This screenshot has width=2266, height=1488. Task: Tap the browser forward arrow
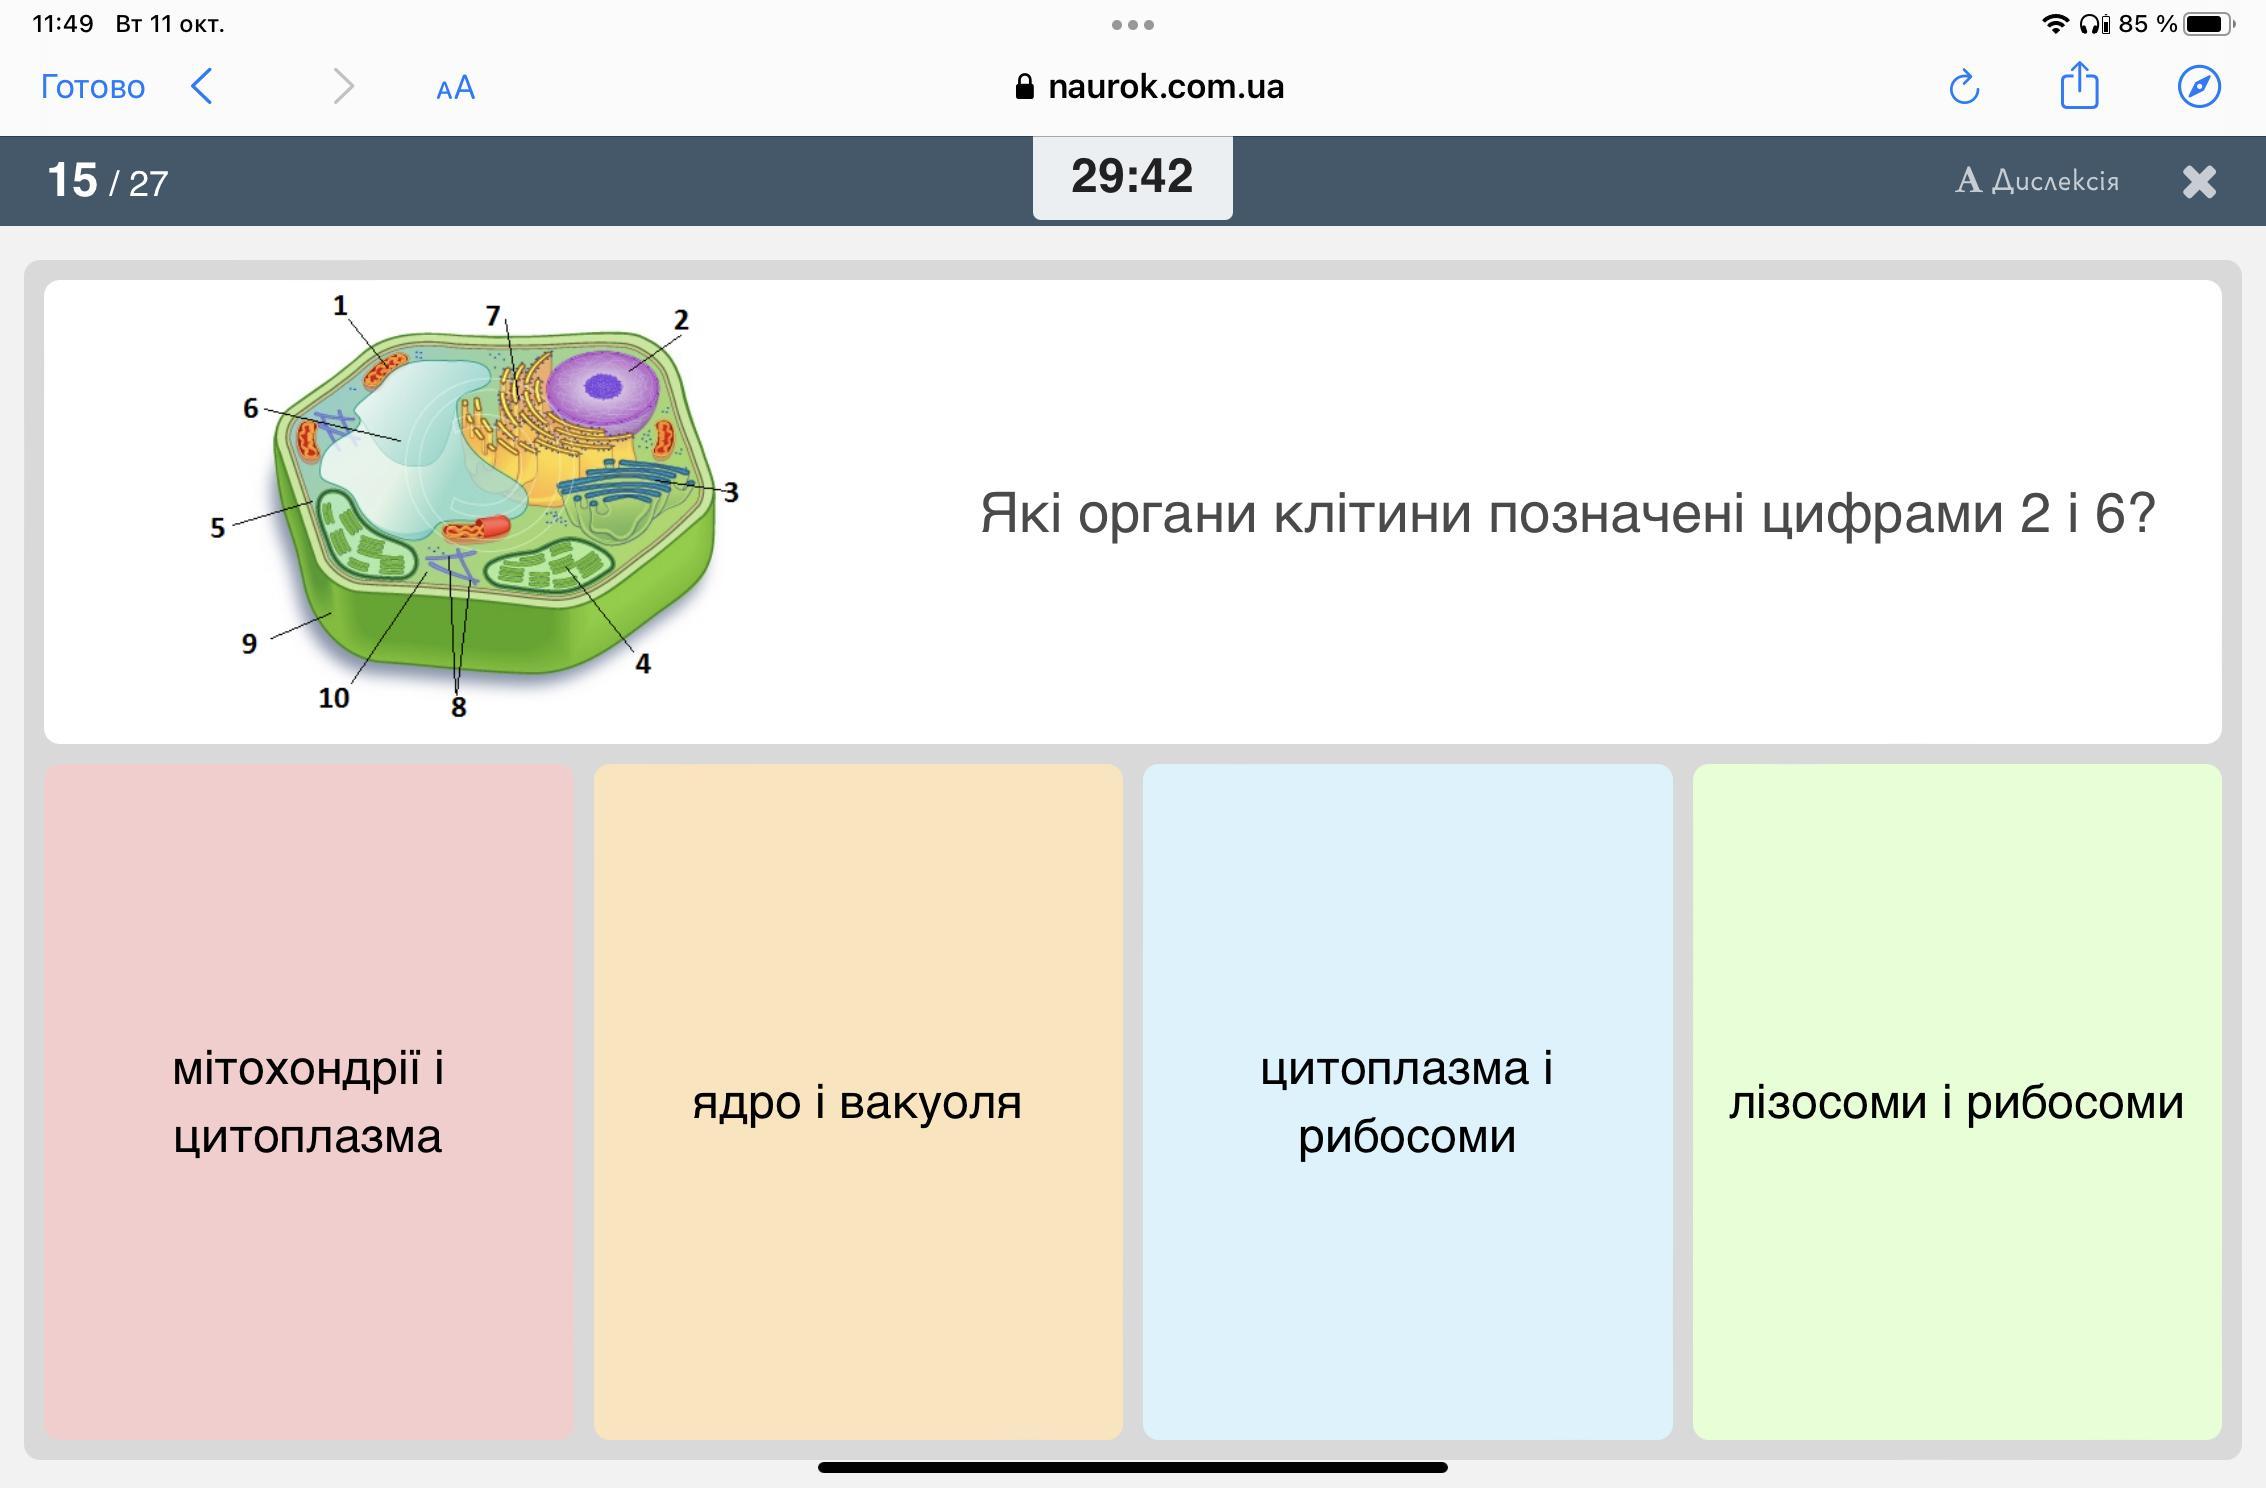pos(343,86)
